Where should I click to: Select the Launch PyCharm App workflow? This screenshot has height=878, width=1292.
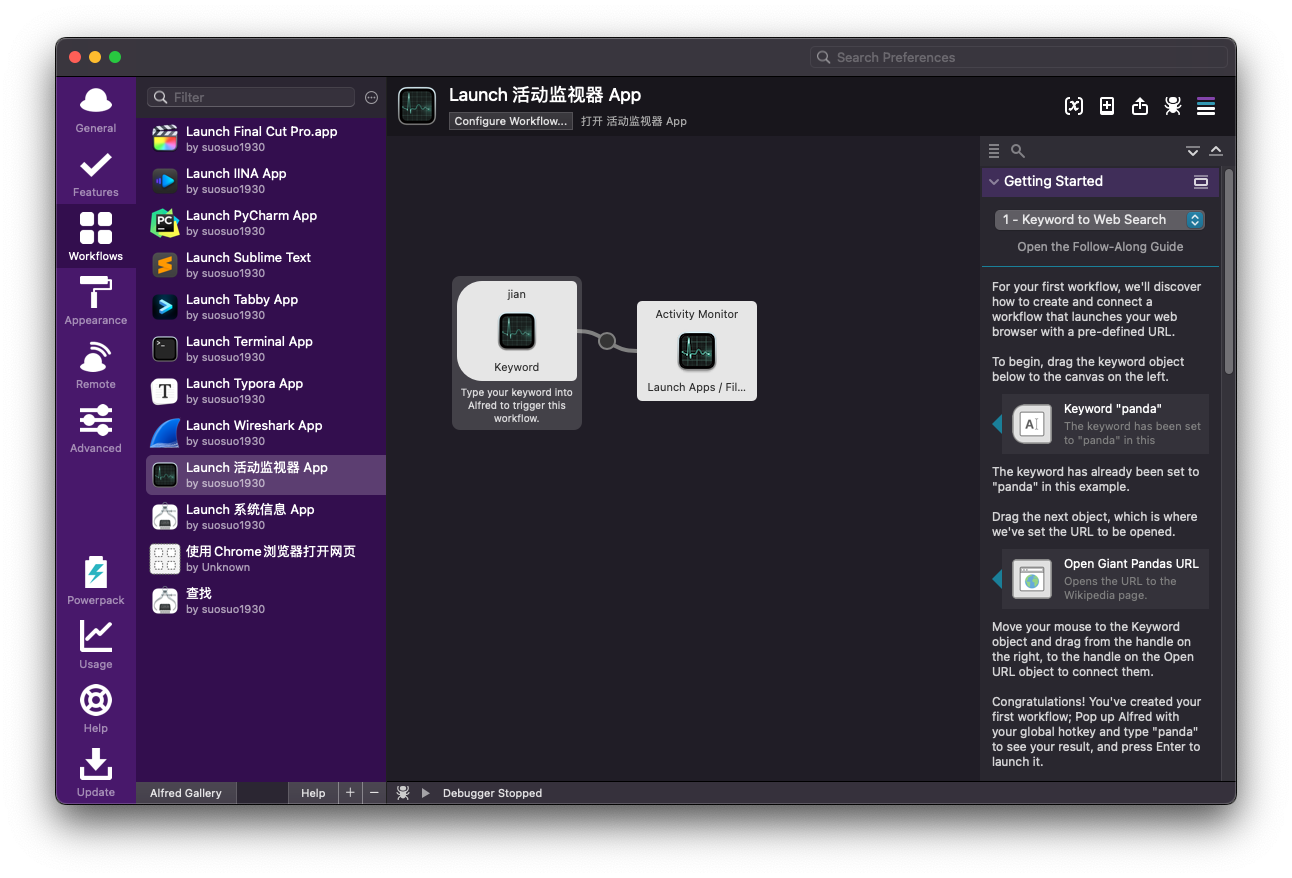[x=266, y=223]
